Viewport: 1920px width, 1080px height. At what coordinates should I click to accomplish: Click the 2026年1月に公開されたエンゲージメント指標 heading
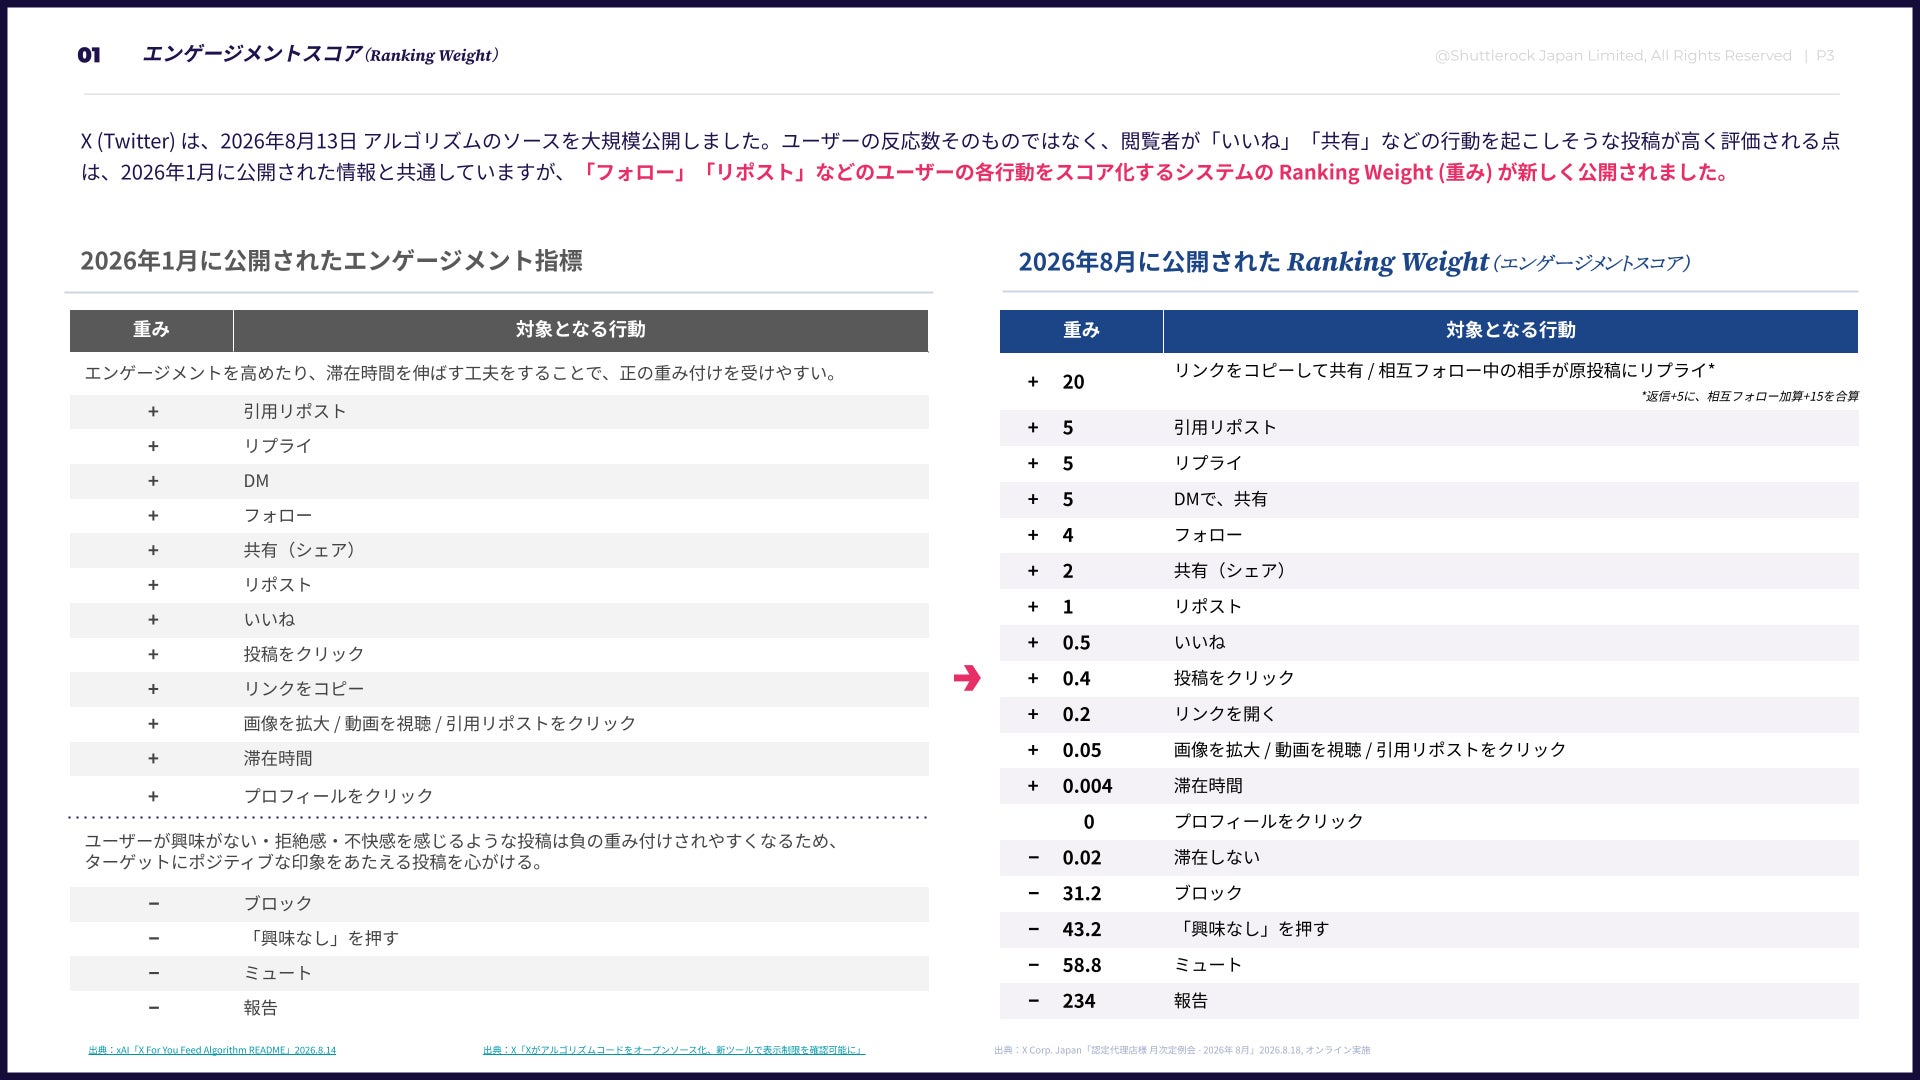(331, 261)
